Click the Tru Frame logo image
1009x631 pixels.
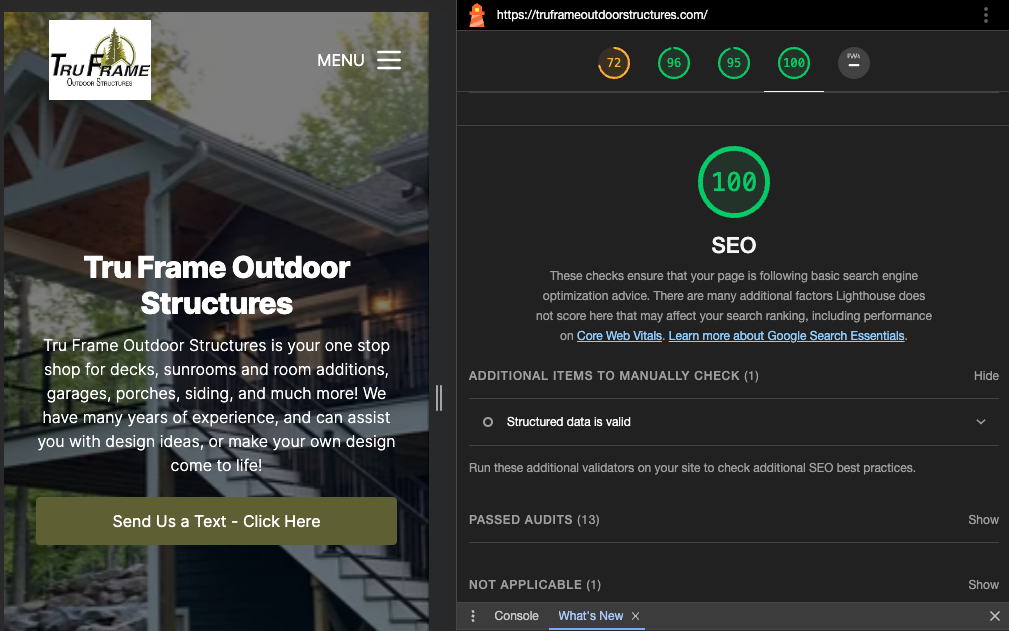point(99,60)
